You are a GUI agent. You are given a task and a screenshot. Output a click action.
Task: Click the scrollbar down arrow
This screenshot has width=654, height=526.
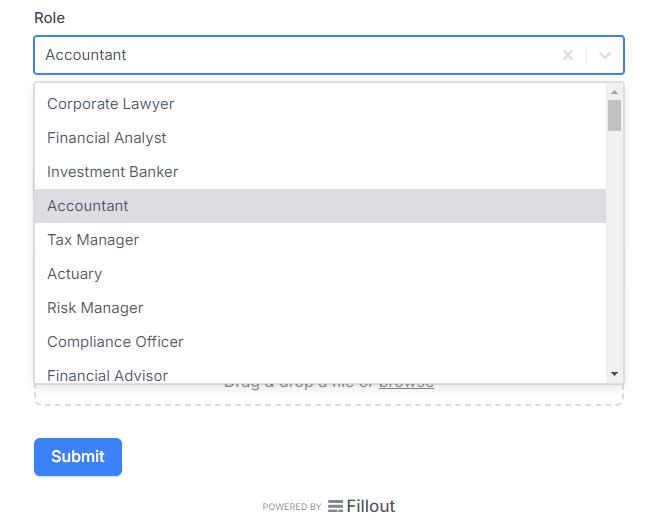614,374
